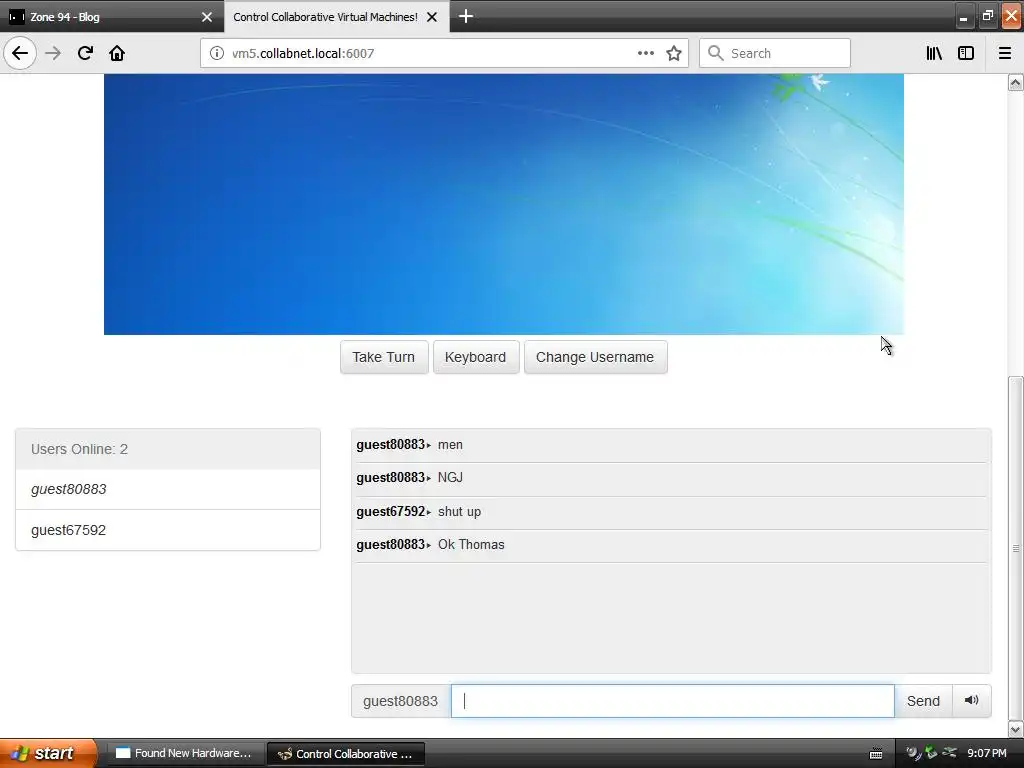Switch to the Zone 94 - Blog tab
The height and width of the screenshot is (768, 1024).
(112, 17)
